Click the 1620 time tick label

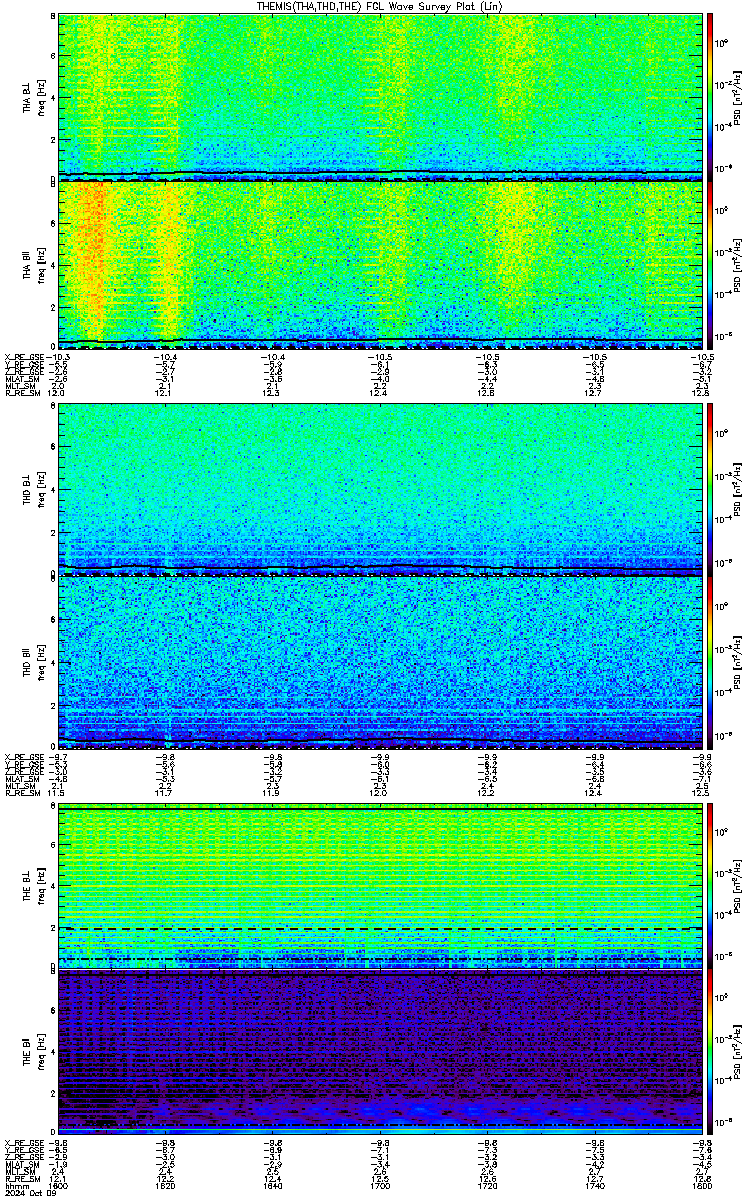coord(165,1186)
